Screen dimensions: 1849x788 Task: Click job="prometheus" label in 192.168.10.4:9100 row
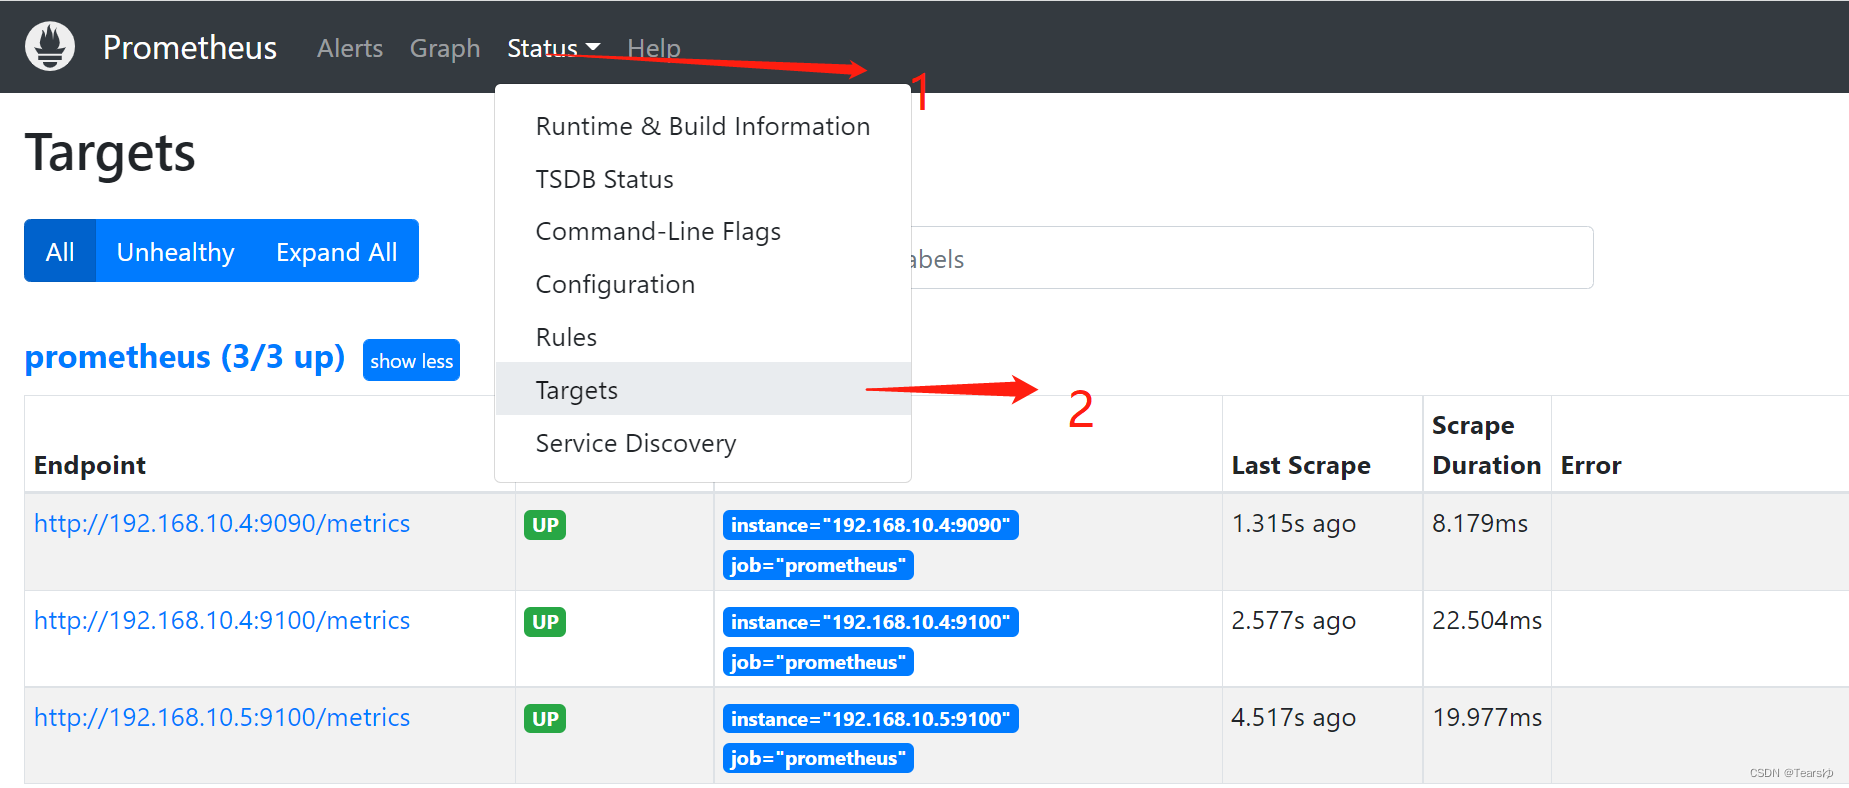[818, 662]
